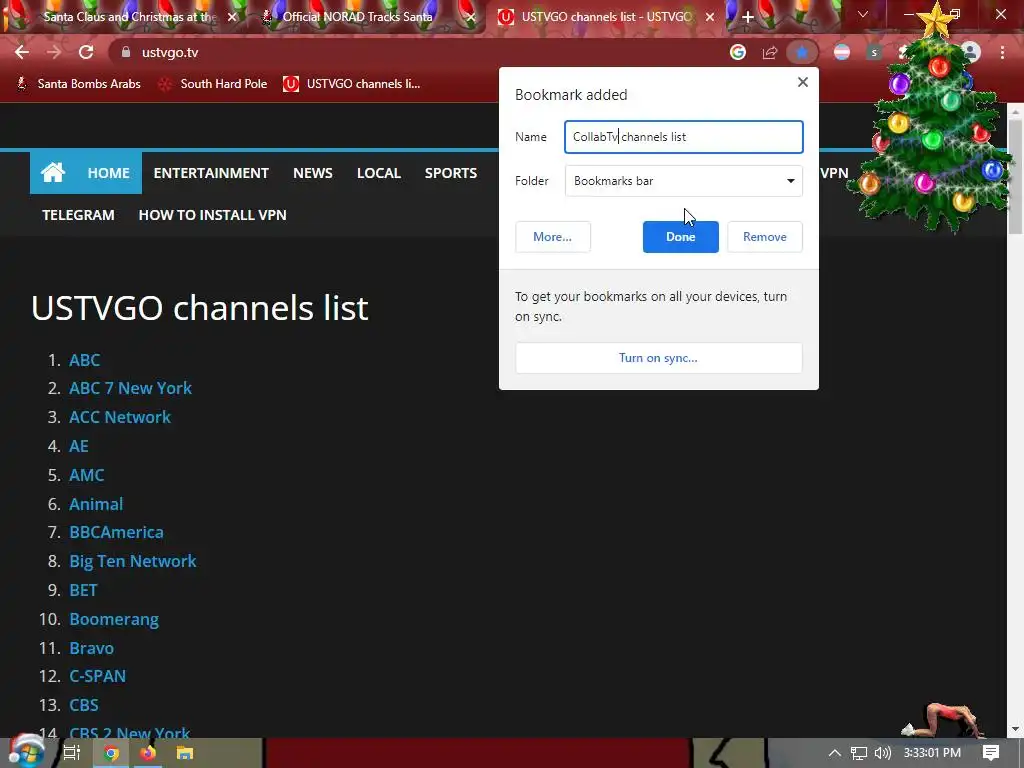Open ABC 7 New York channel link

(131, 388)
